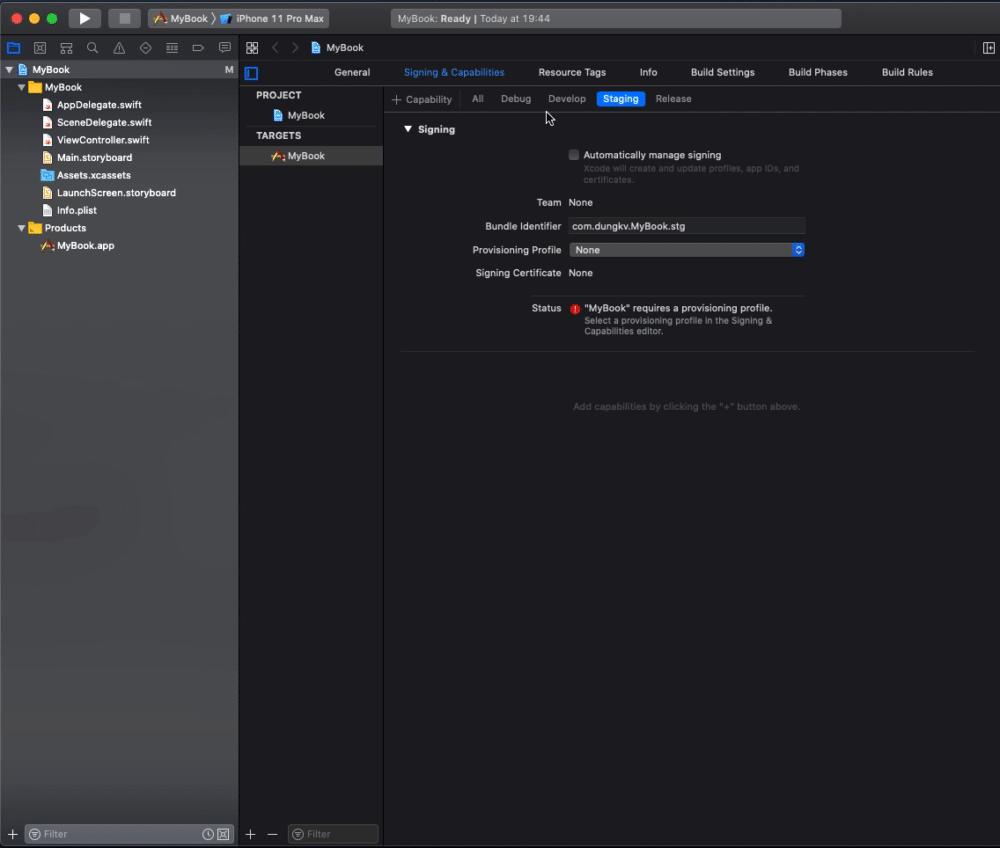Open the Symbol navigator
The width and height of the screenshot is (1000, 848).
66,48
